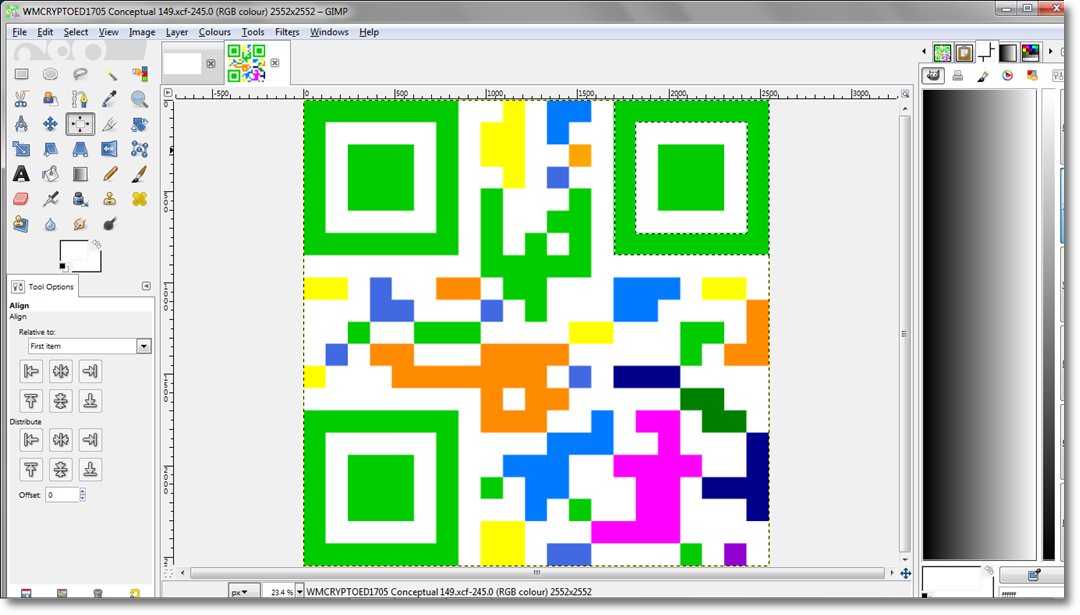1080x615 pixels.
Task: Select the Scissors Select tool
Action: pos(21,99)
